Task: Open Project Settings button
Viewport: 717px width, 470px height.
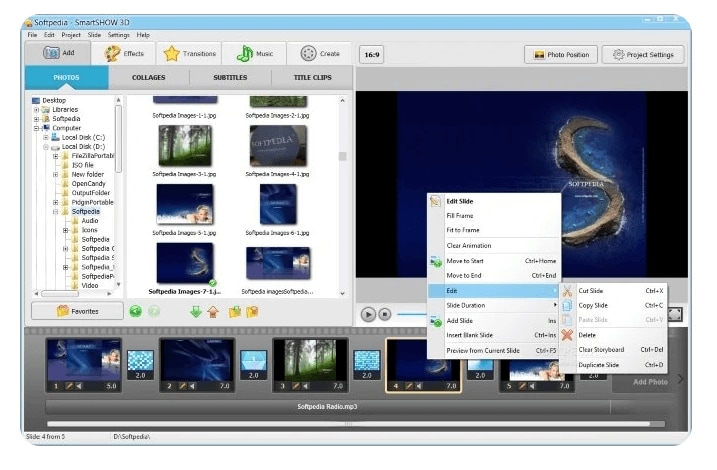Action: click(x=643, y=55)
